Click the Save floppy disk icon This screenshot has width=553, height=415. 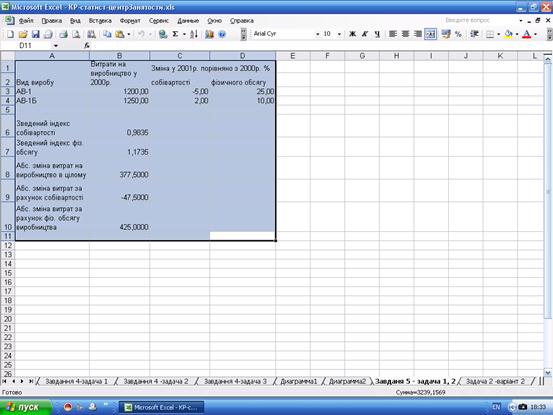click(x=36, y=34)
